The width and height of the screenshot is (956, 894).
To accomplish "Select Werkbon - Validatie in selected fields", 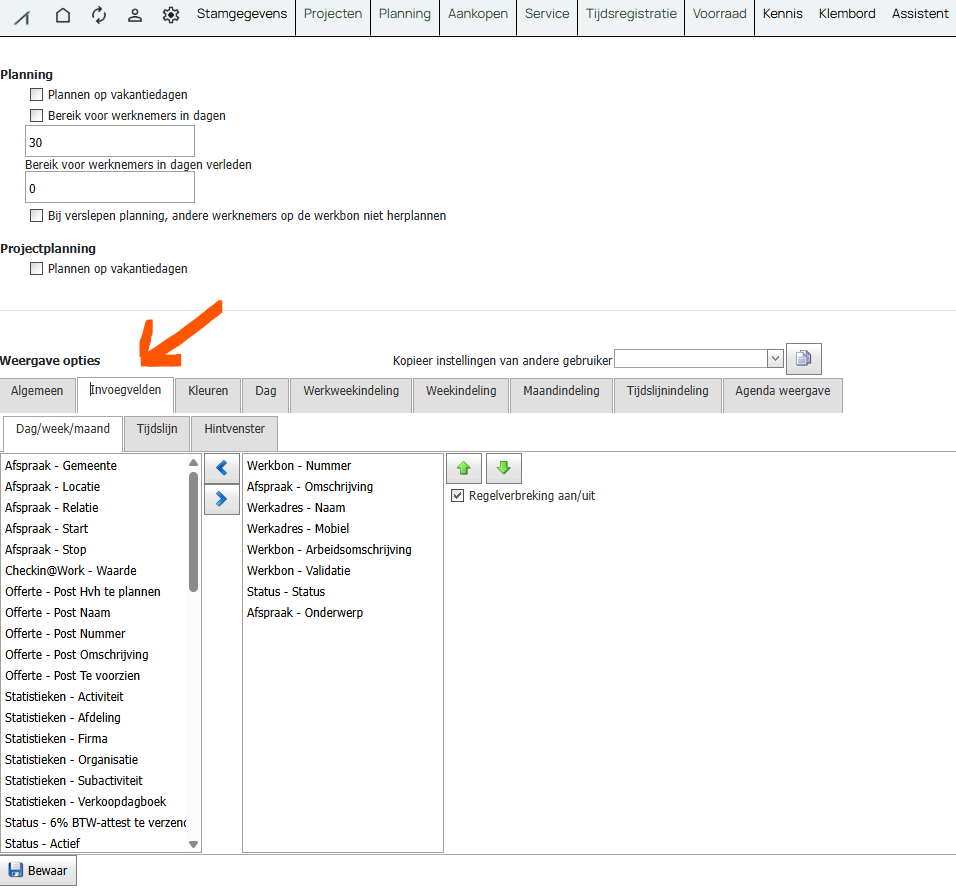I will tap(299, 570).
